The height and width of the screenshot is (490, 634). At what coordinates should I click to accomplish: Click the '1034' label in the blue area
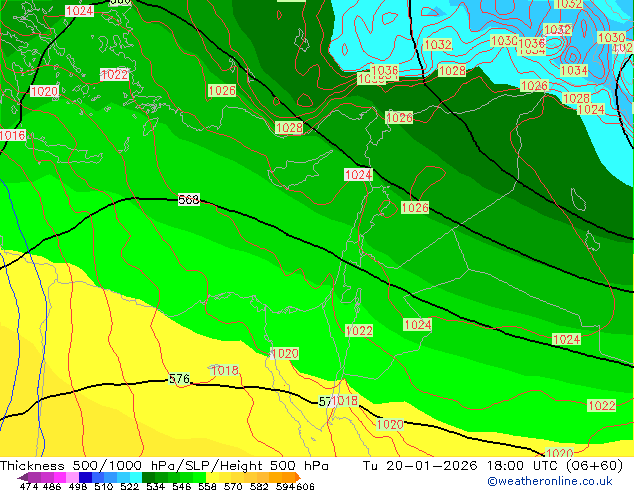coord(574,70)
